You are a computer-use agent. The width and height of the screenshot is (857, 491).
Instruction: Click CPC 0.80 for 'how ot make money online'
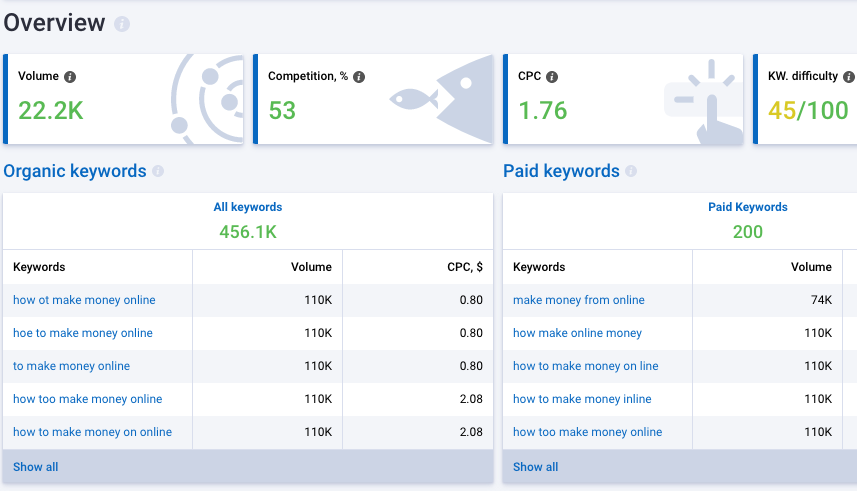pyautogui.click(x=471, y=300)
